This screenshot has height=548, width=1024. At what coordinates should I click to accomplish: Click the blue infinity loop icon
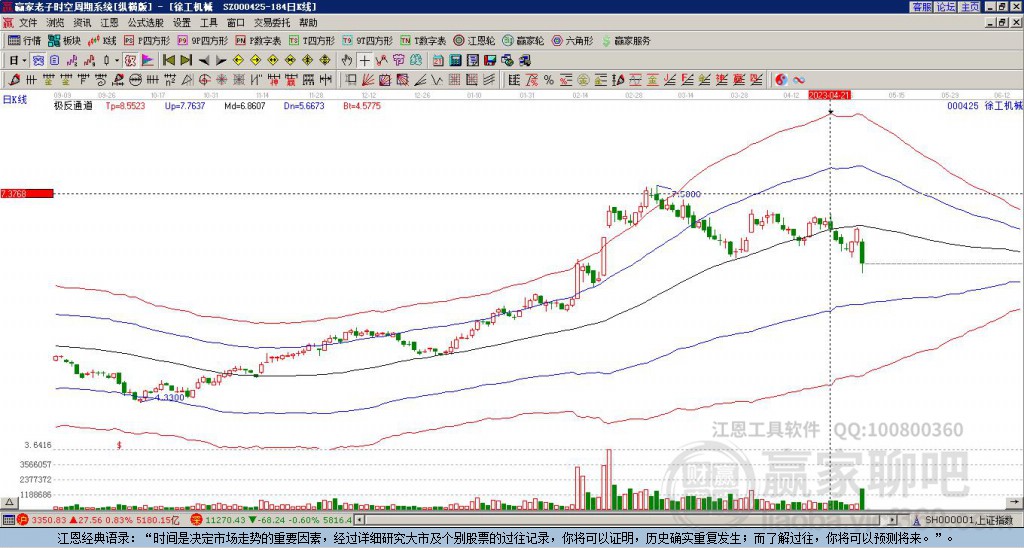pyautogui.click(x=799, y=80)
